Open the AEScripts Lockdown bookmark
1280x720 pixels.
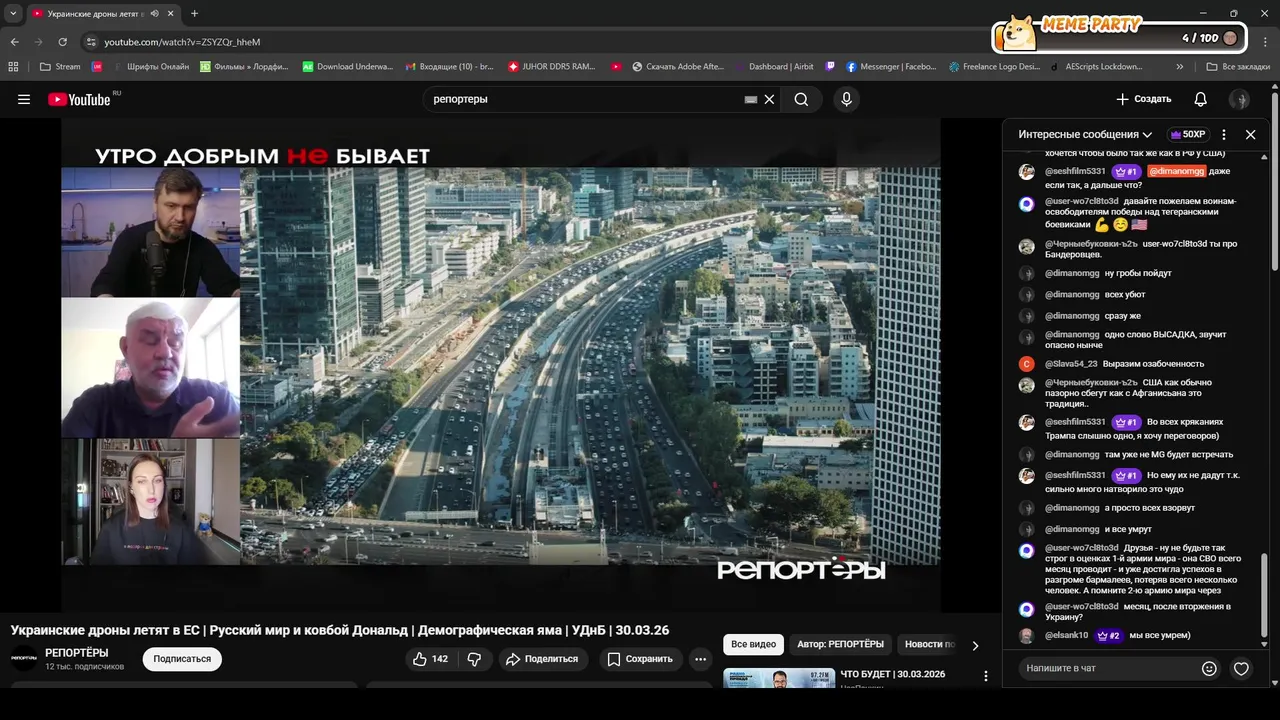coord(1096,66)
